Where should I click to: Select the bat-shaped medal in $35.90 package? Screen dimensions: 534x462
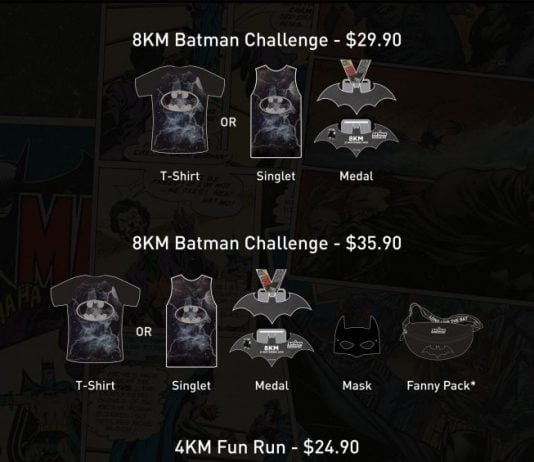(272, 317)
